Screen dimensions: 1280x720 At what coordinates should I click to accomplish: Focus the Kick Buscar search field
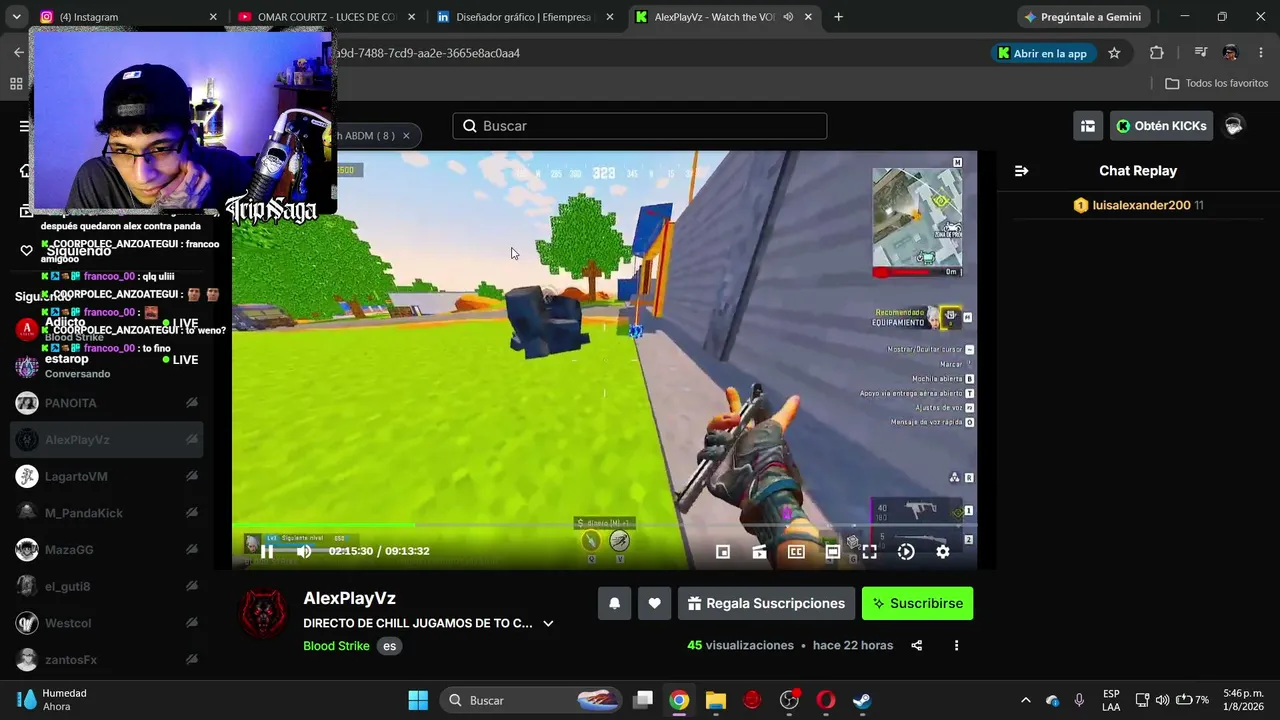tap(640, 126)
